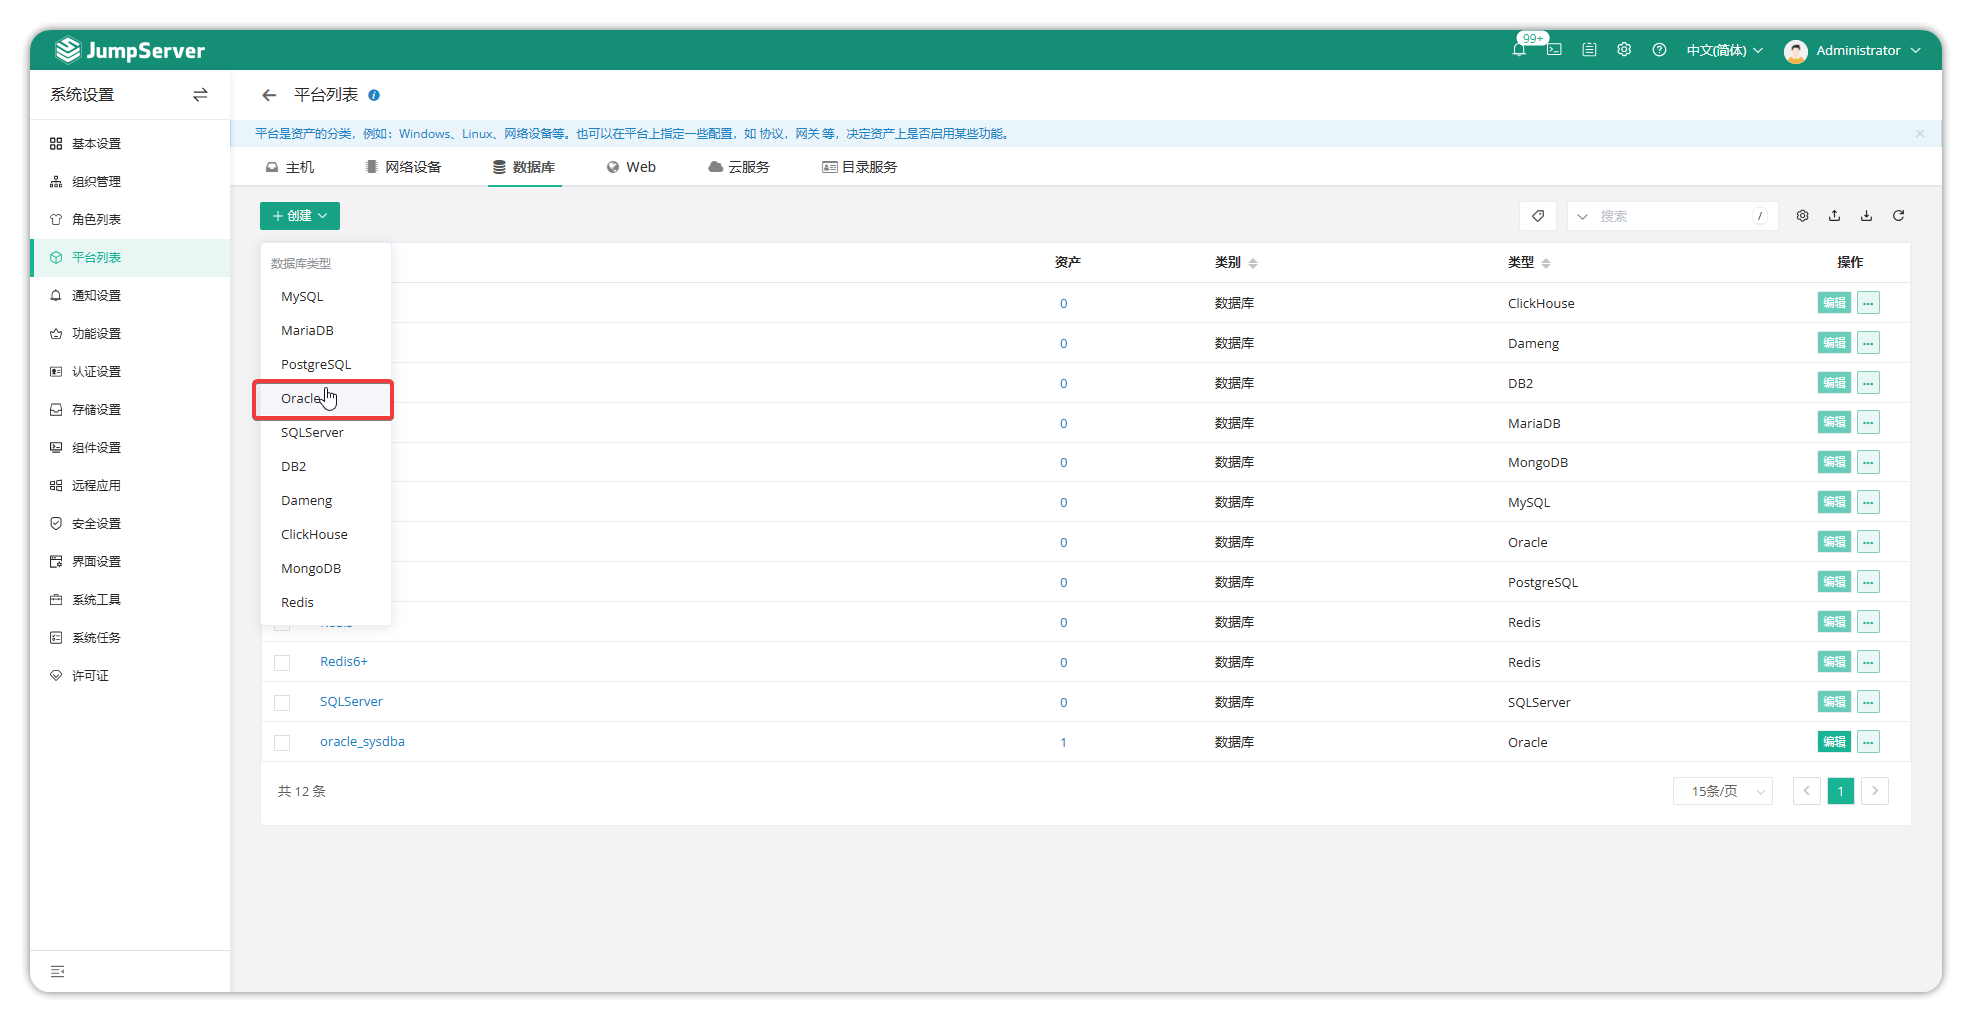Open the web terminal icon

1554,50
